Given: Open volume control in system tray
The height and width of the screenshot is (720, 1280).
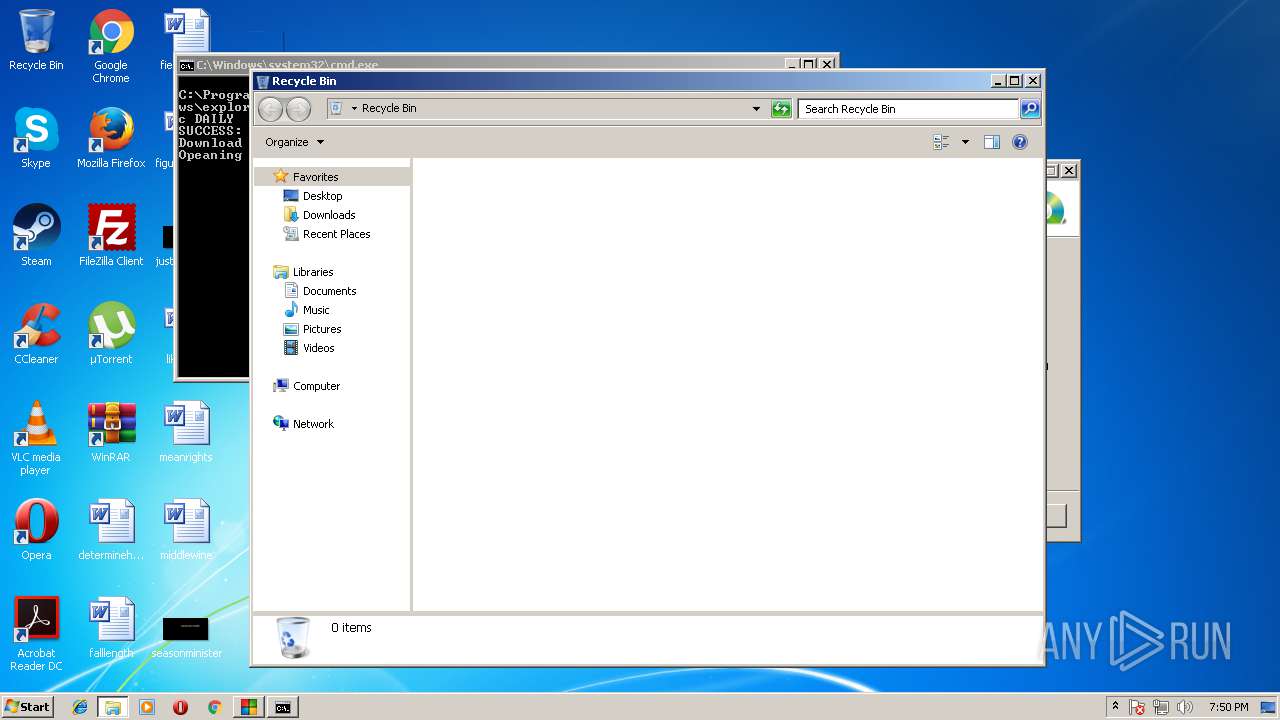Looking at the screenshot, I should [1185, 707].
